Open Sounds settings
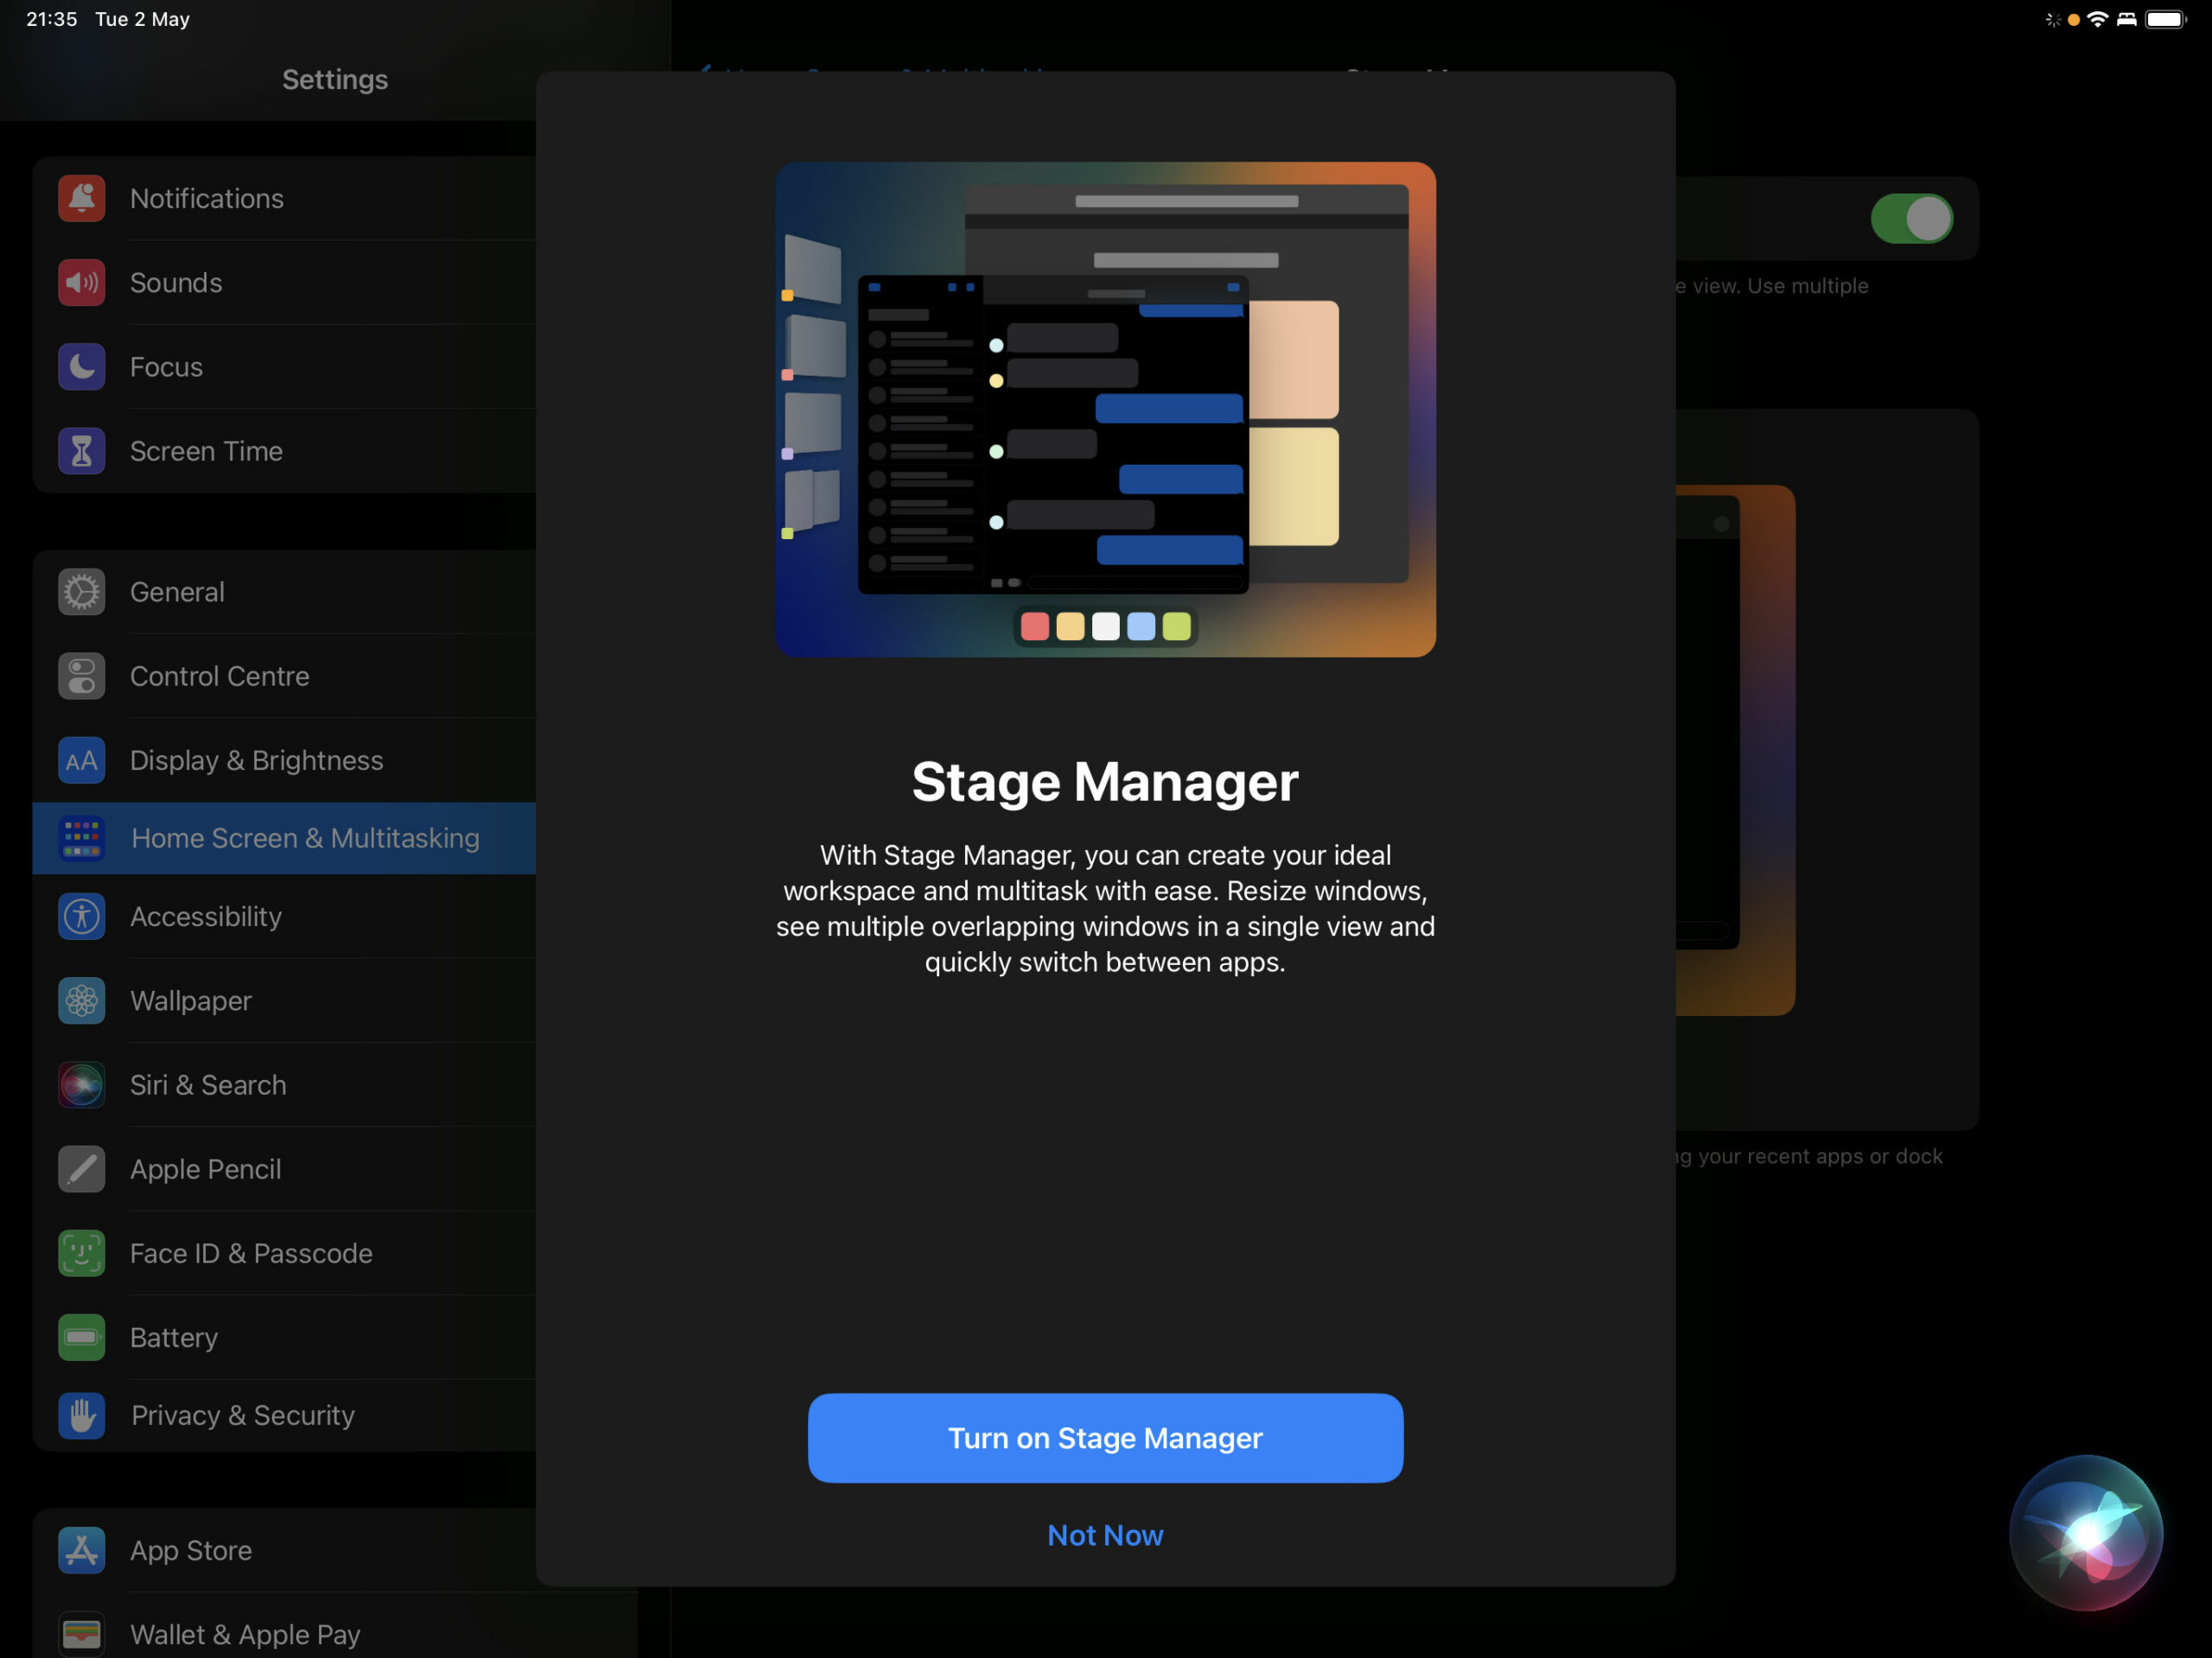This screenshot has height=1658, width=2212. pos(285,283)
